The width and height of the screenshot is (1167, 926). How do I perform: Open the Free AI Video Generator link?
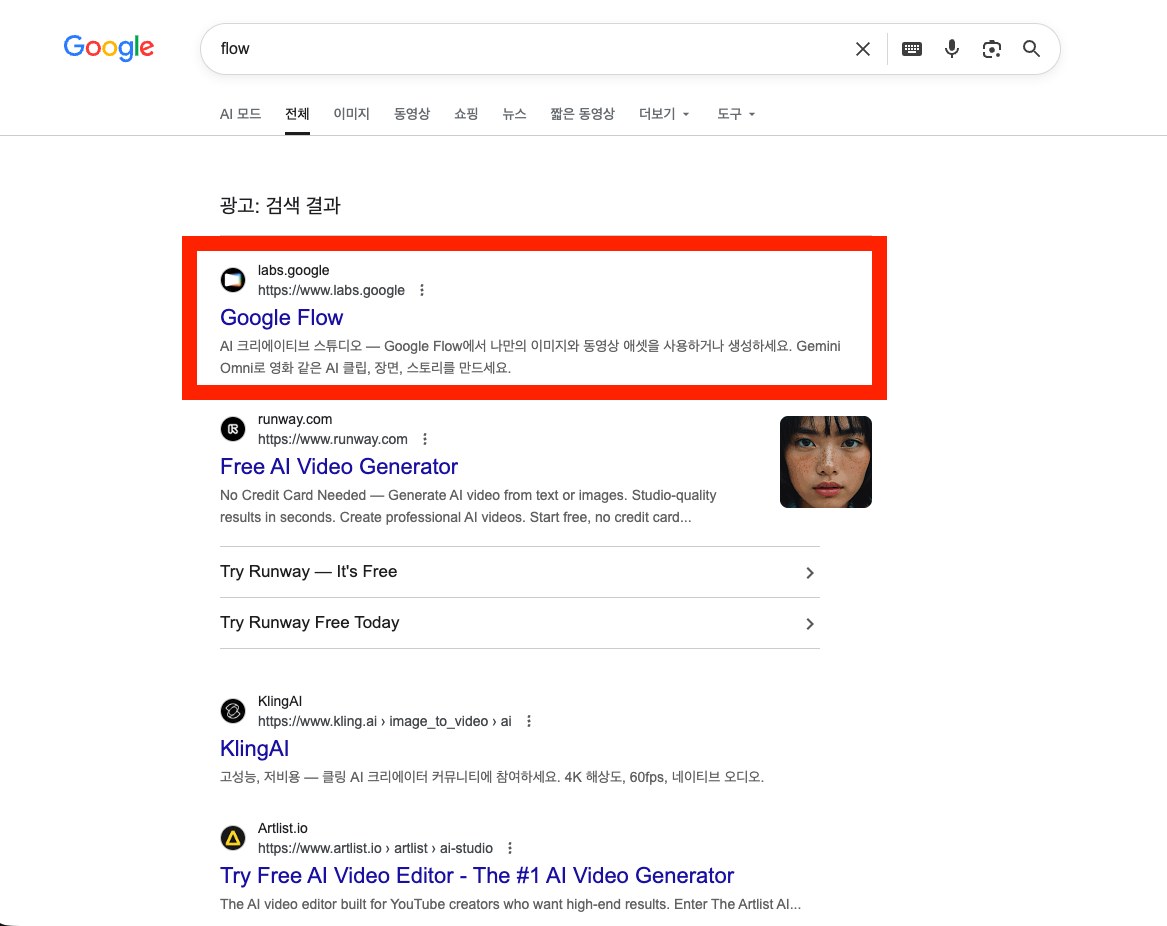click(x=339, y=467)
